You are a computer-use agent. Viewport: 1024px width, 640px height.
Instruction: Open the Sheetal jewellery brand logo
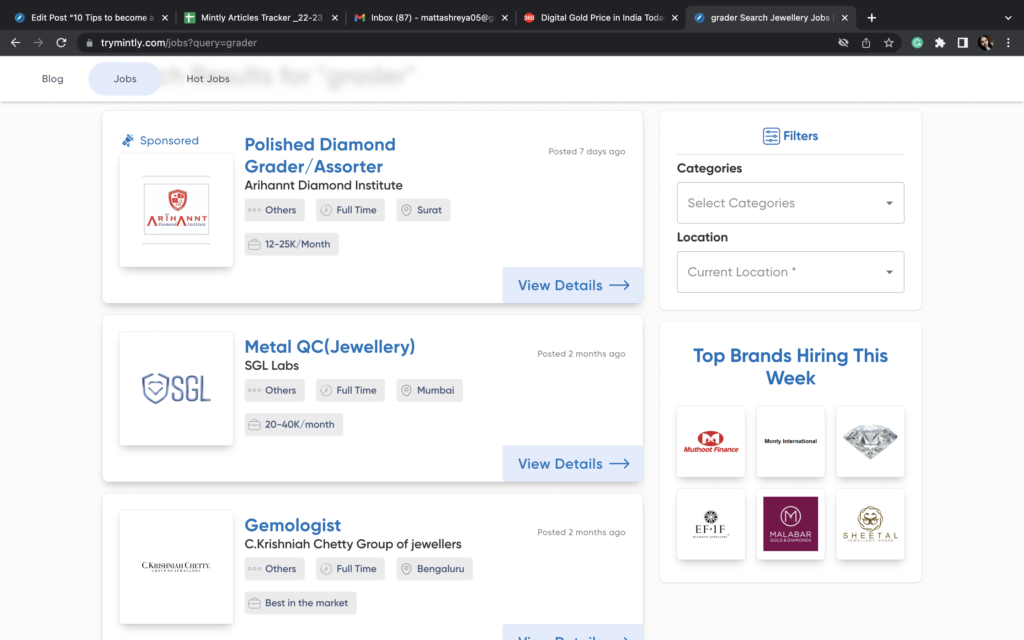coord(869,523)
